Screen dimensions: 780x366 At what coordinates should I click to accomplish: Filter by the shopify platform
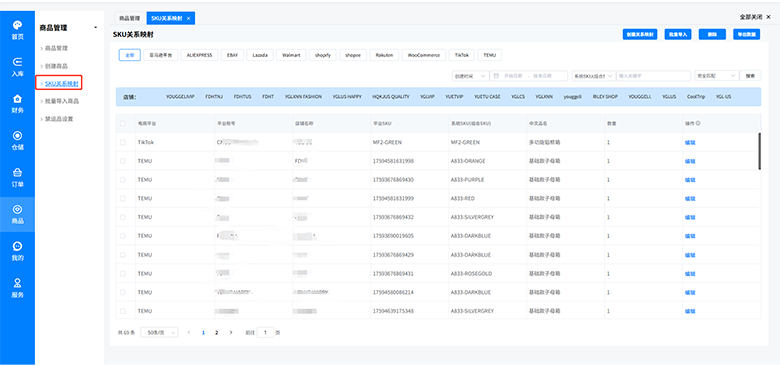(x=323, y=55)
